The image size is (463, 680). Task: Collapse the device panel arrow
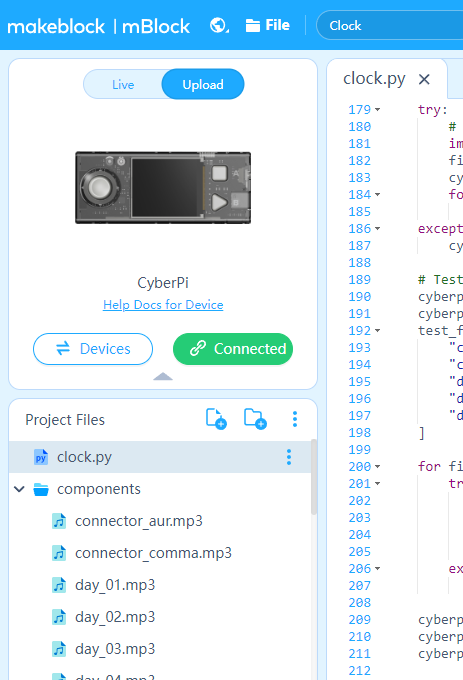[x=163, y=376]
